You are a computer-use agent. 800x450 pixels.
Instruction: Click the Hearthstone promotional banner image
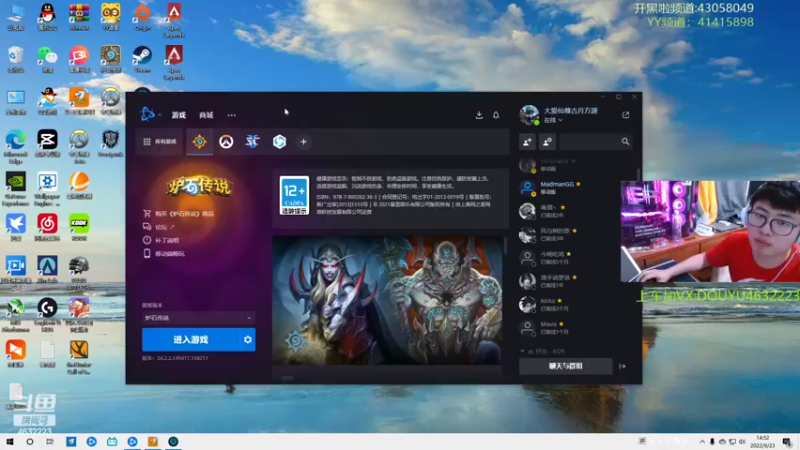click(x=387, y=301)
